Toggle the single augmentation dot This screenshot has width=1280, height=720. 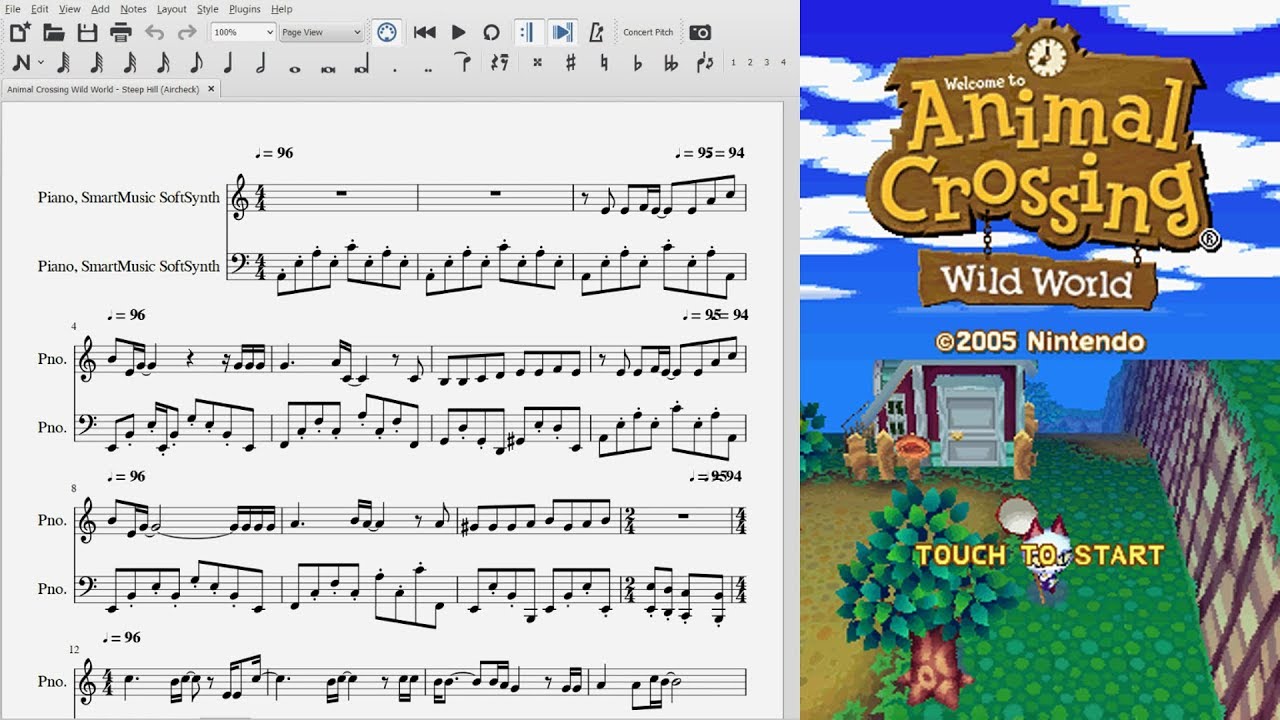click(394, 70)
